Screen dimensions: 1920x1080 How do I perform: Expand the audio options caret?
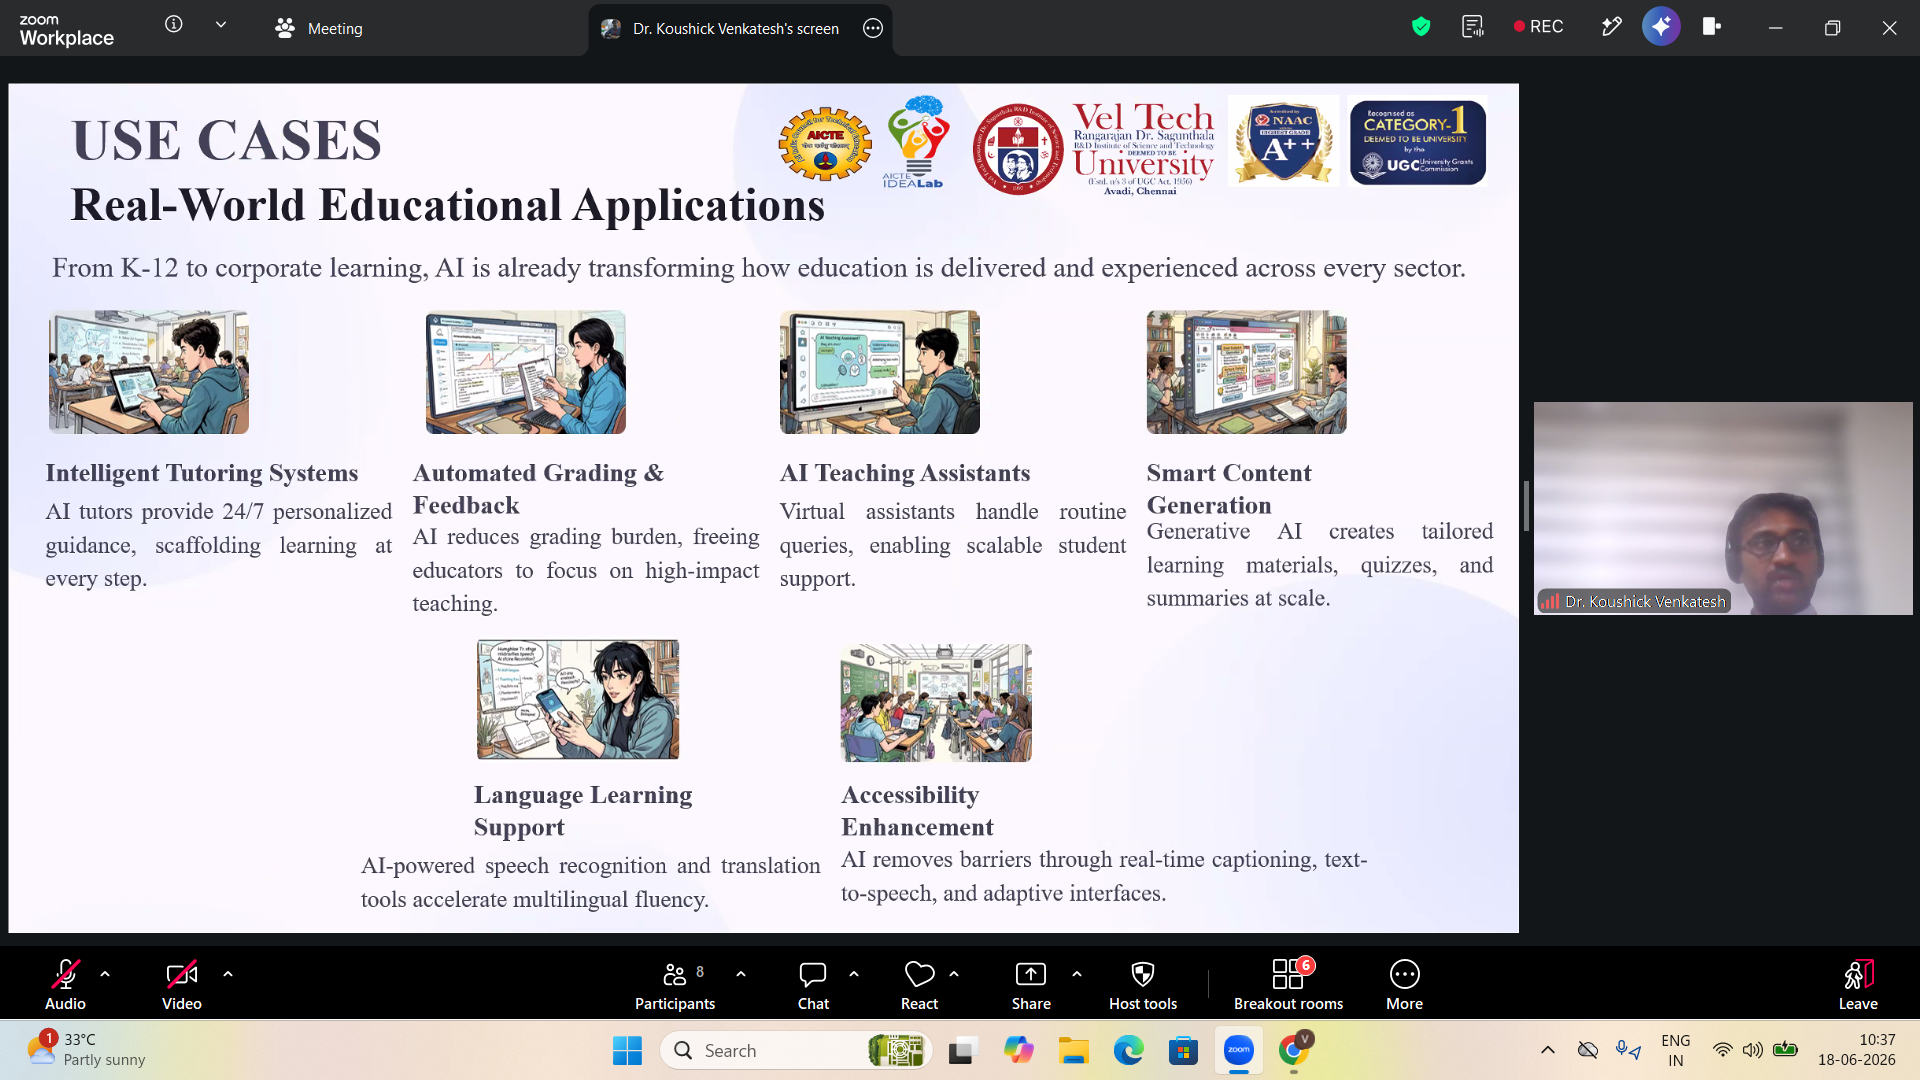pyautogui.click(x=105, y=973)
